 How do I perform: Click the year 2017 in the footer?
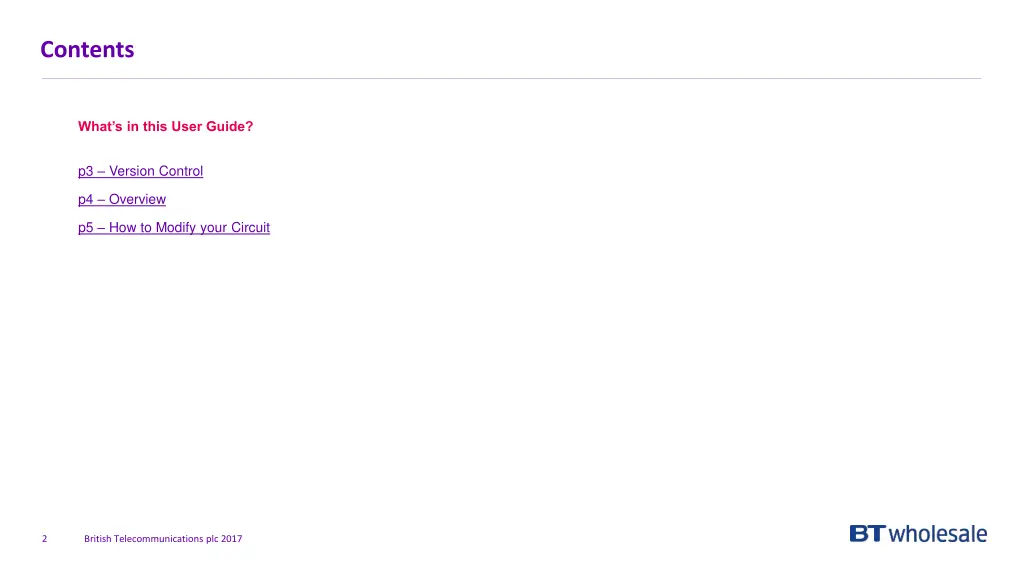(x=231, y=539)
